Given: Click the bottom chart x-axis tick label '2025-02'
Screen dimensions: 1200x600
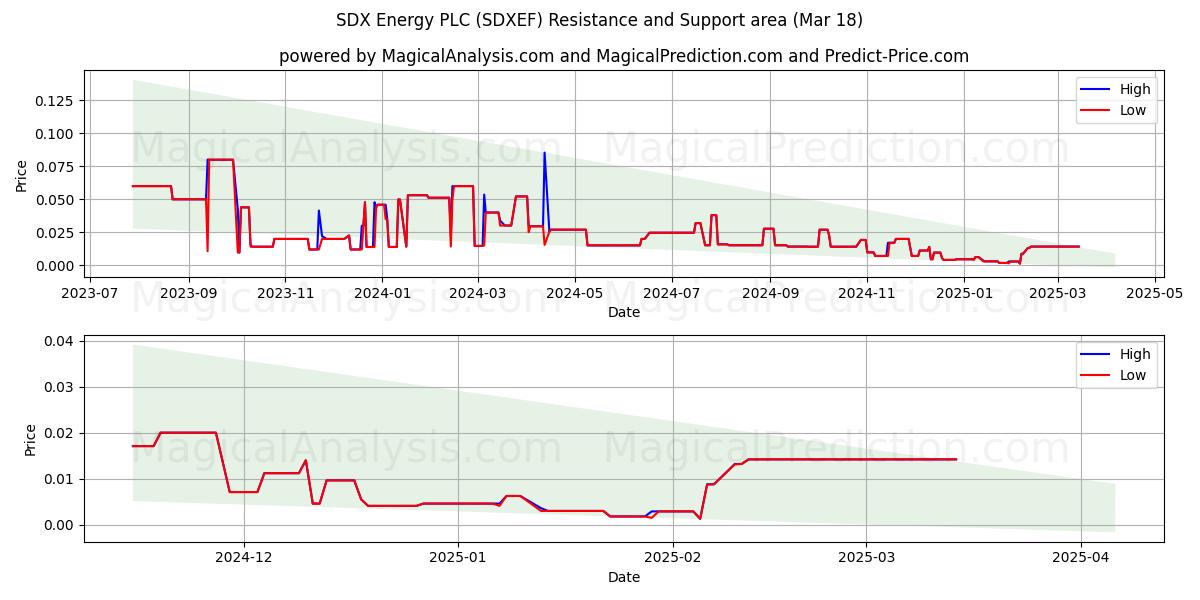Looking at the screenshot, I should pyautogui.click(x=673, y=559).
